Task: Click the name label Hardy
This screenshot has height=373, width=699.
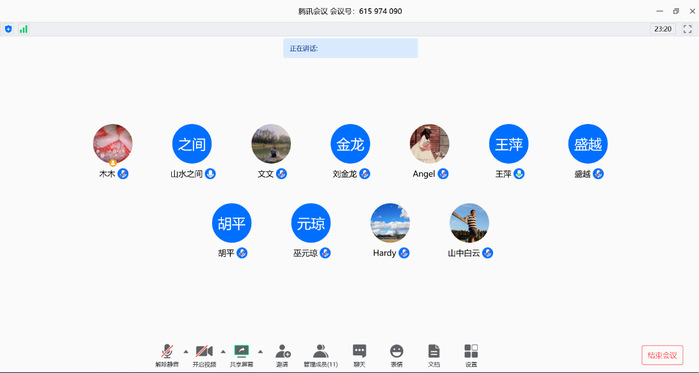Action: [x=384, y=253]
